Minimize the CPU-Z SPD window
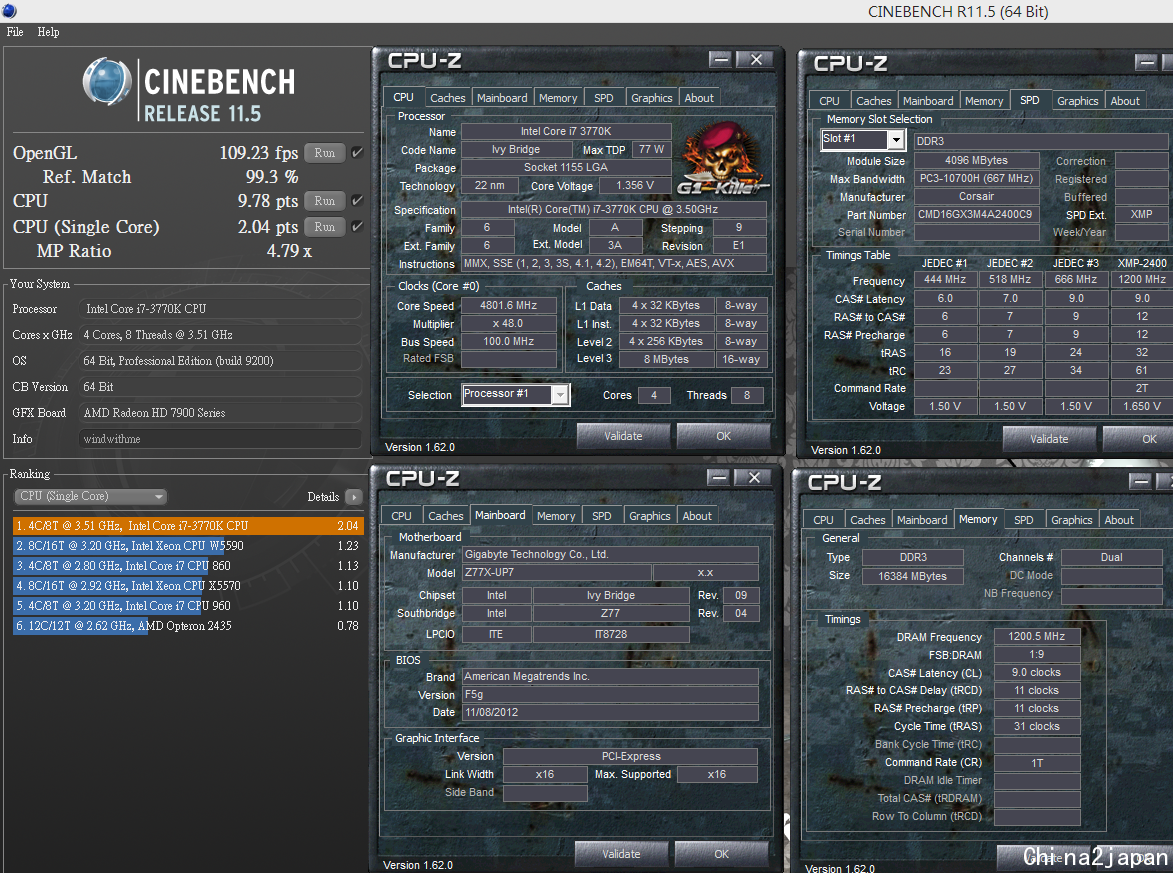 click(x=1146, y=62)
